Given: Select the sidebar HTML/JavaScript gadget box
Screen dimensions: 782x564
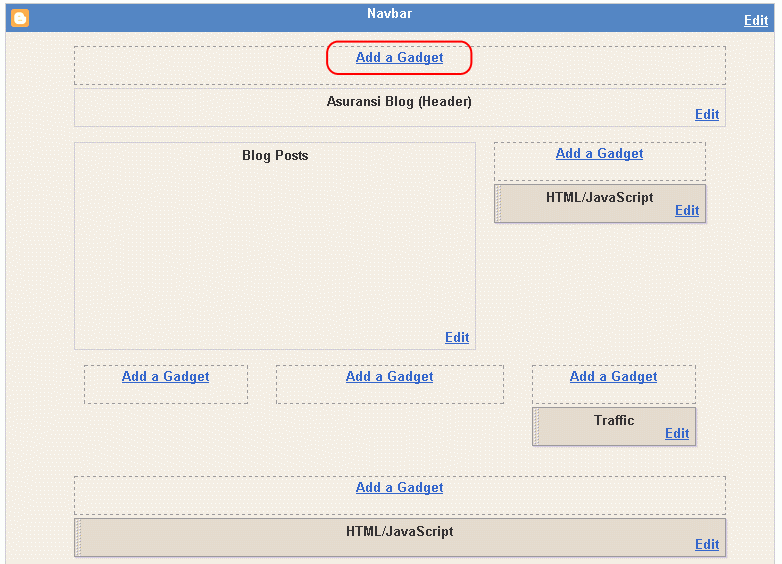Looking at the screenshot, I should (x=600, y=203).
